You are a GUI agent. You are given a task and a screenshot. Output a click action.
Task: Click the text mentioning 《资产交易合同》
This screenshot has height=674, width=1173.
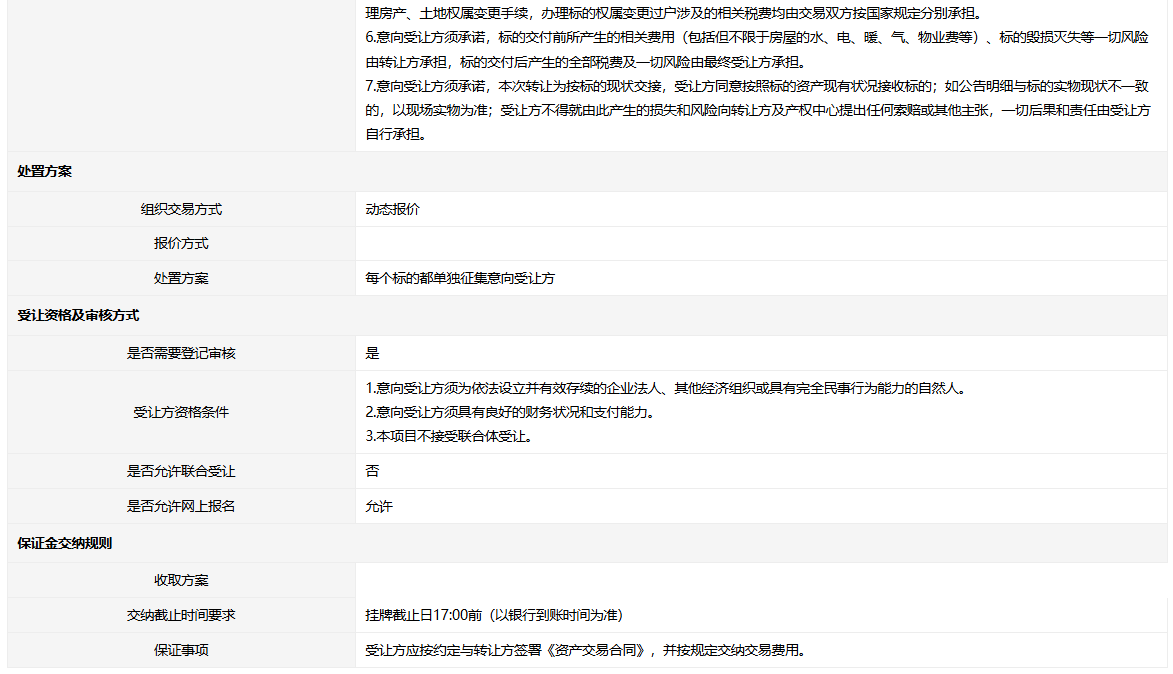click(585, 650)
